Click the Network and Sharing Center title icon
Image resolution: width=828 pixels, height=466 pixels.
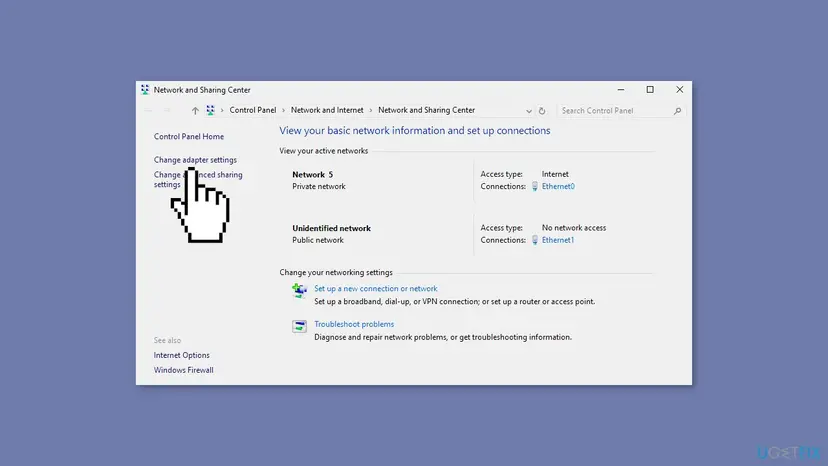click(145, 90)
